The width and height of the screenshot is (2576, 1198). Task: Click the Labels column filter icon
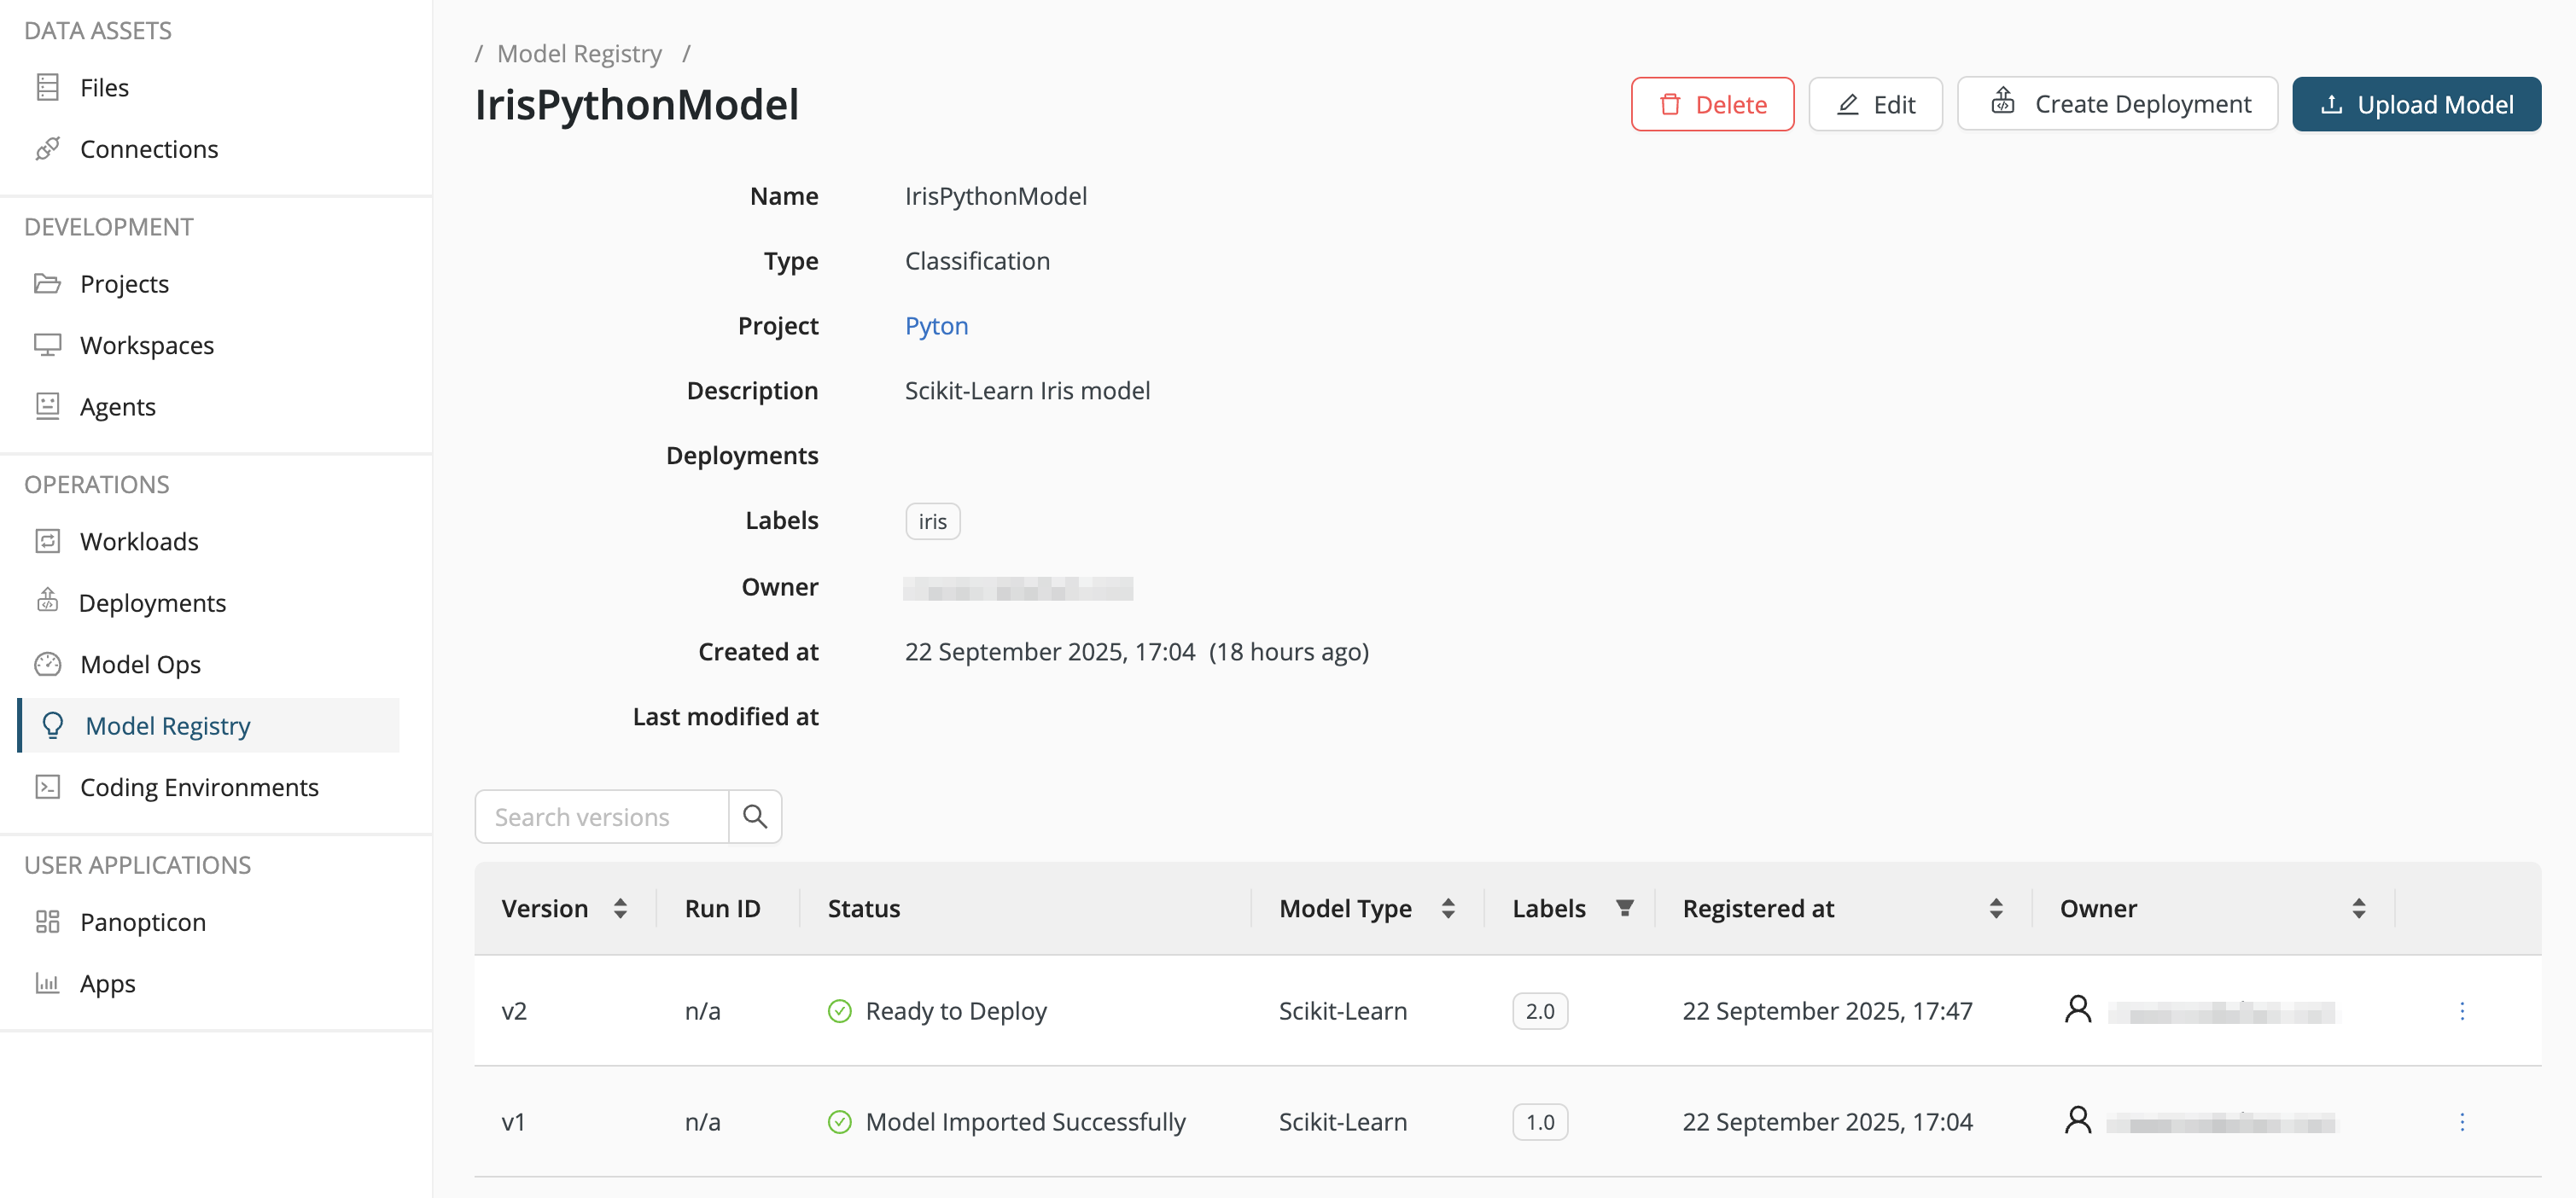click(1624, 907)
